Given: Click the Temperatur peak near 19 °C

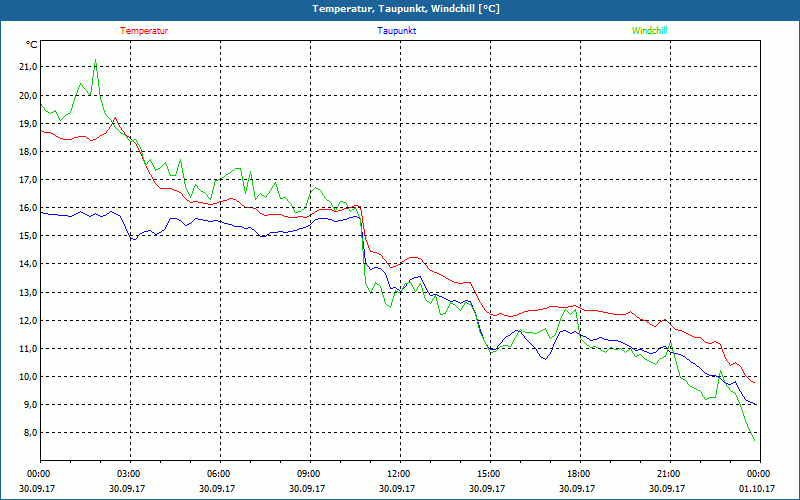Looking at the screenshot, I should tap(115, 118).
